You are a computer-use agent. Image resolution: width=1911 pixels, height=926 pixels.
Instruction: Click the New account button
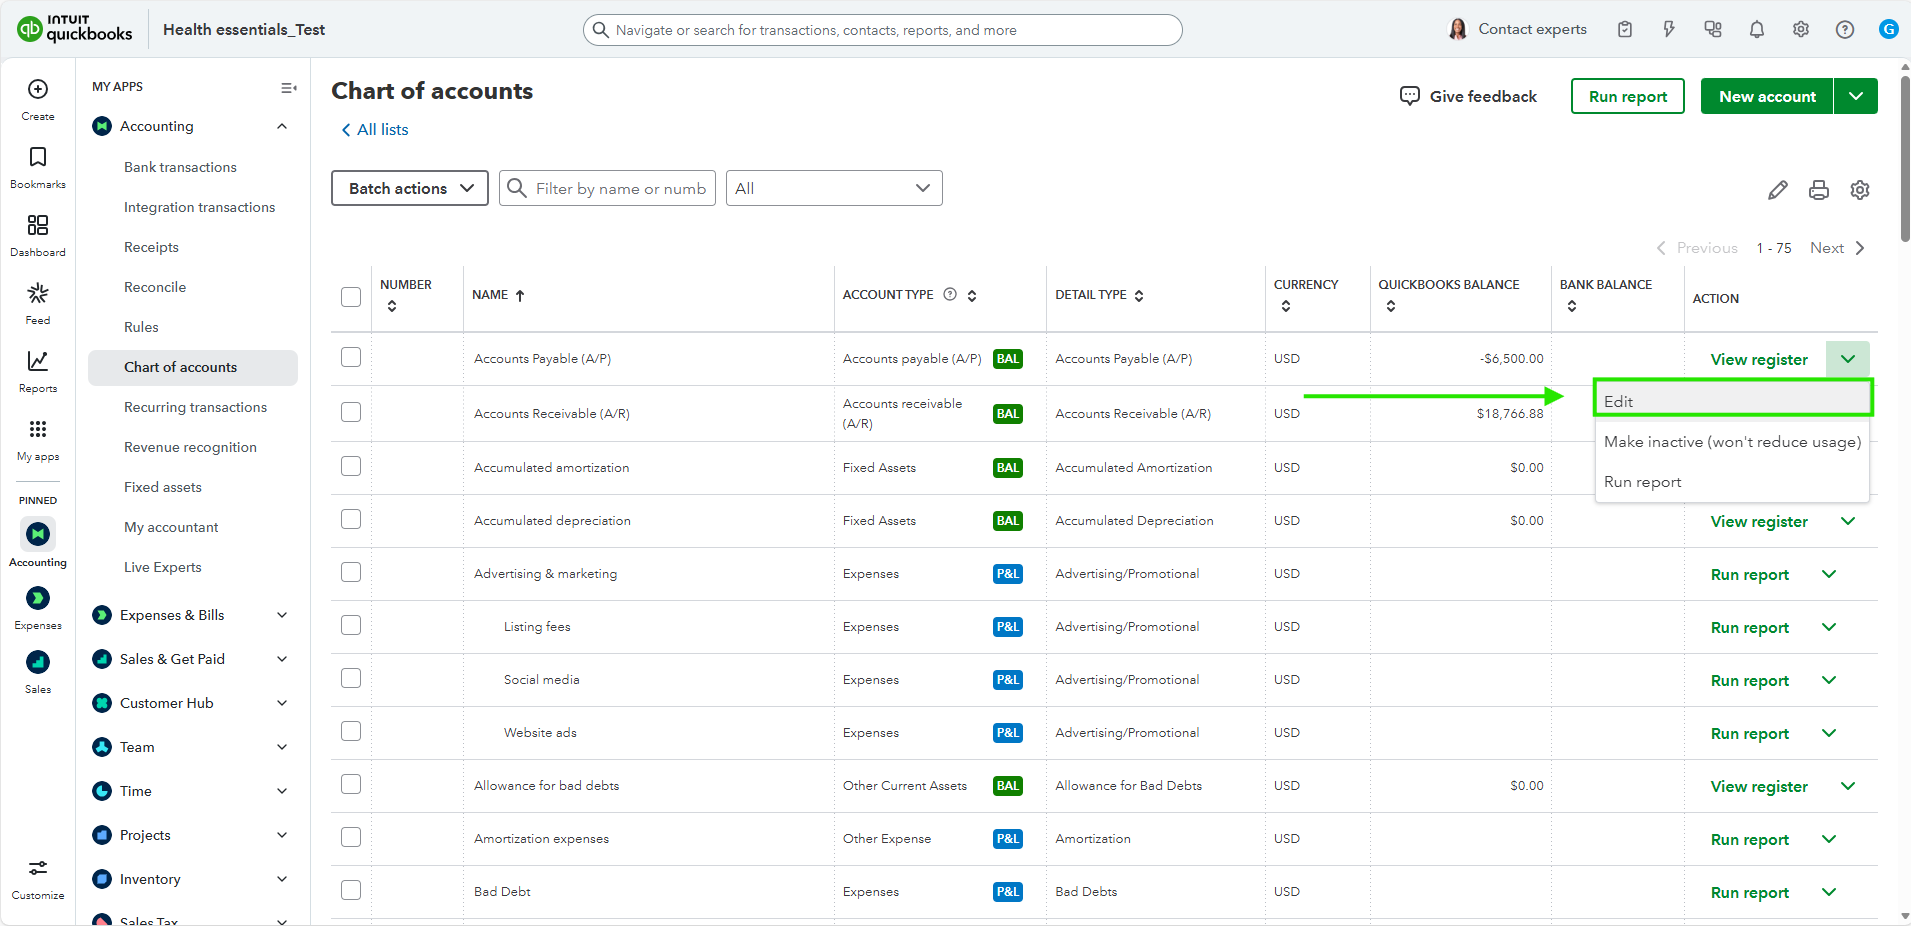(x=1766, y=97)
